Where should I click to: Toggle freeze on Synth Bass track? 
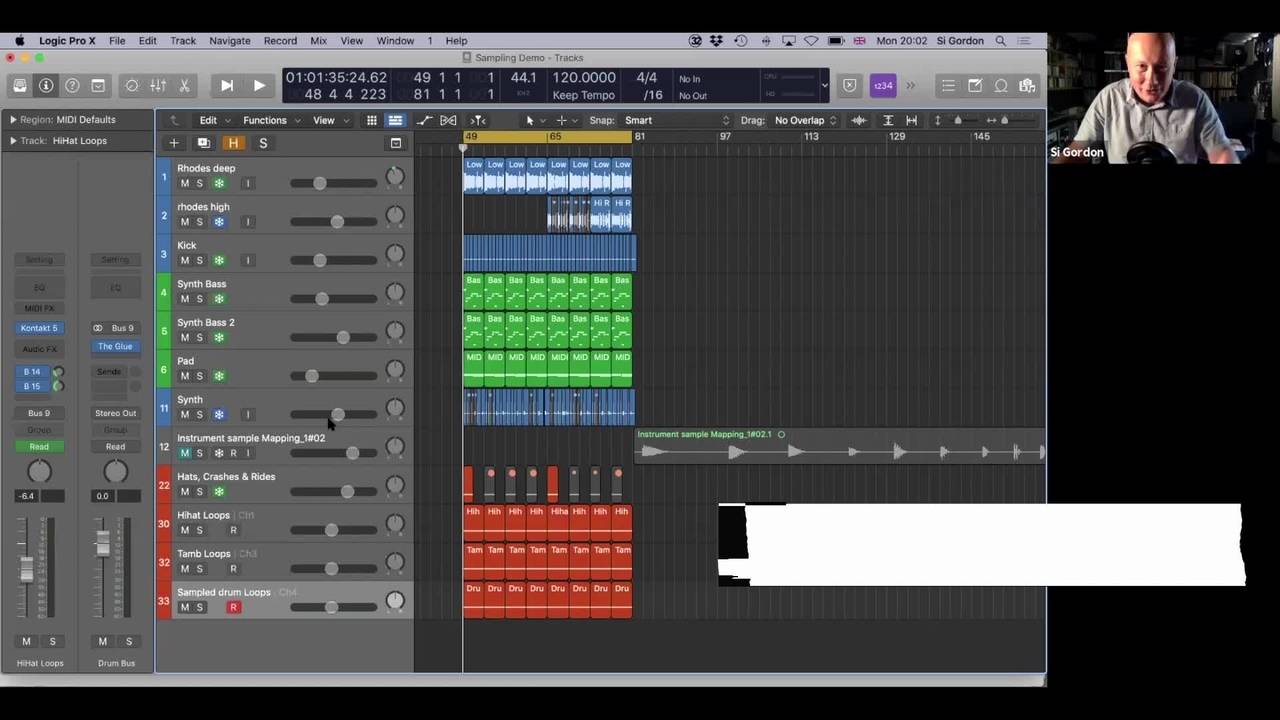(x=219, y=299)
